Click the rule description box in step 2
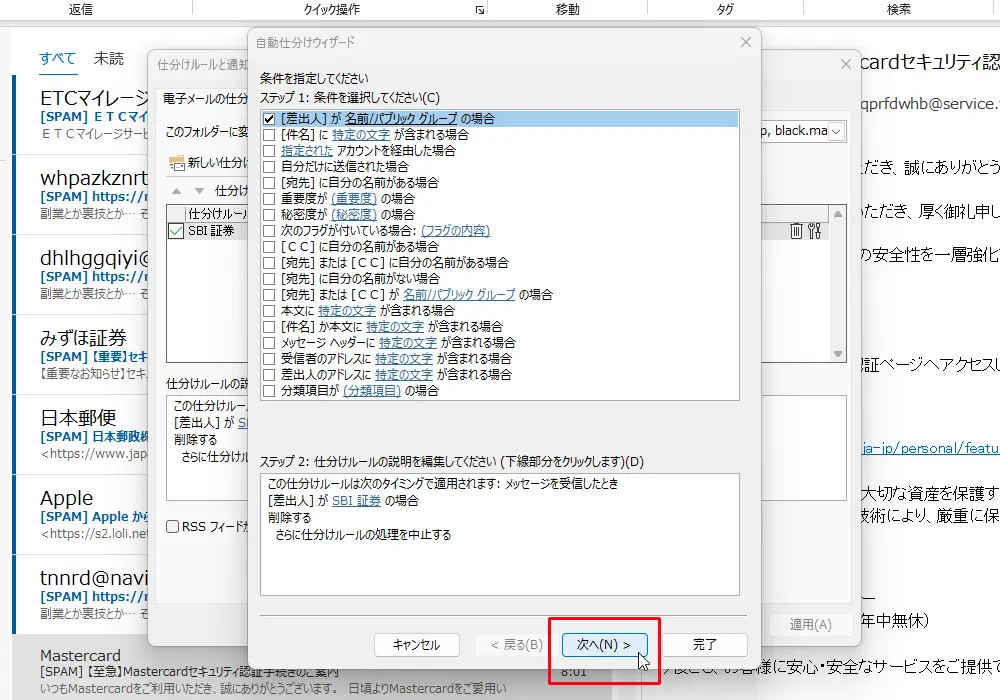 [500, 534]
